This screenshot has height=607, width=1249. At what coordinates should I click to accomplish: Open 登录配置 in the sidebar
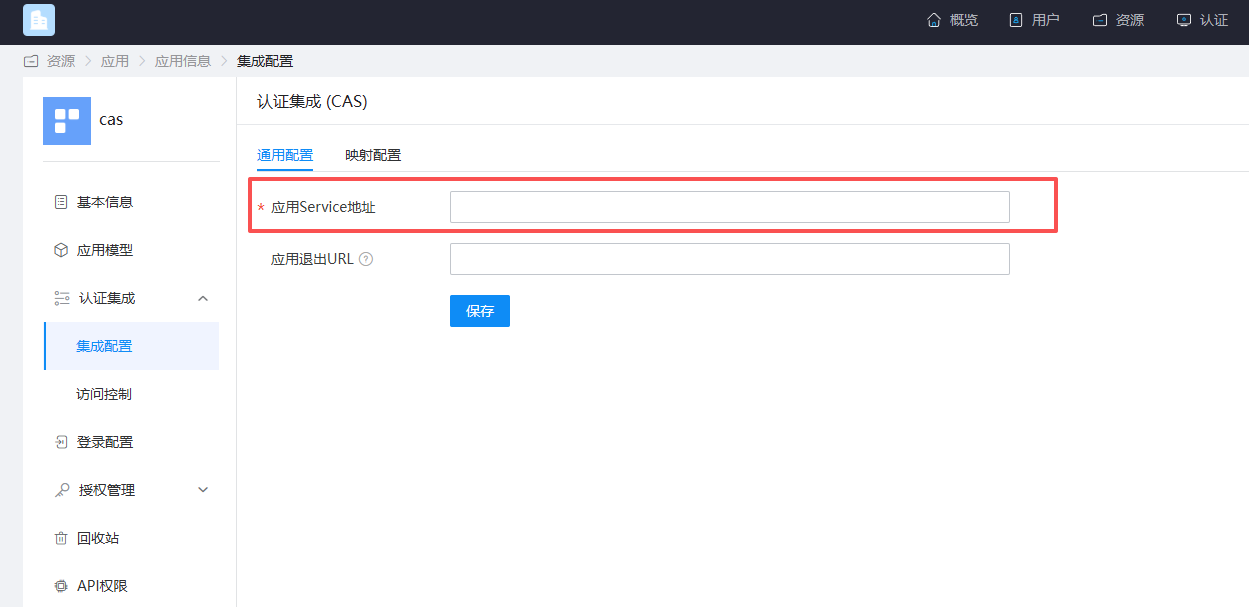[131, 442]
